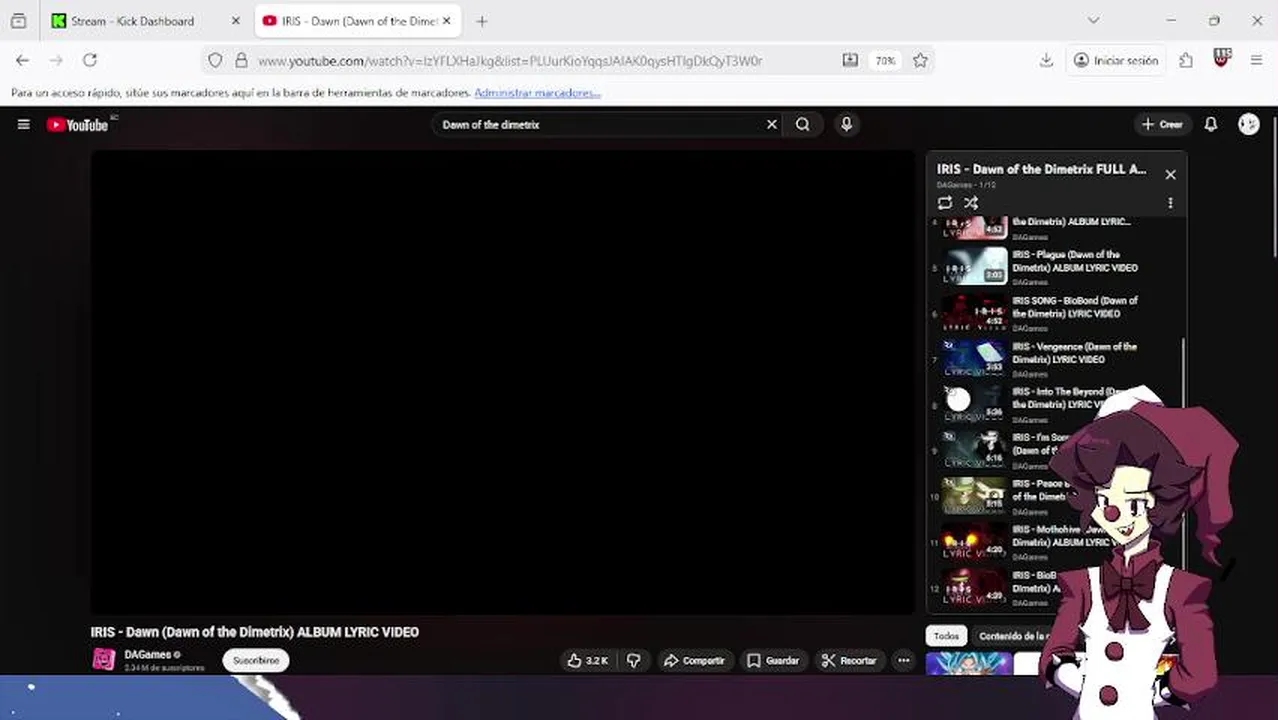Viewport: 1278px width, 720px height.
Task: Play IRIS - Plague playlist item
Action: 1055,267
